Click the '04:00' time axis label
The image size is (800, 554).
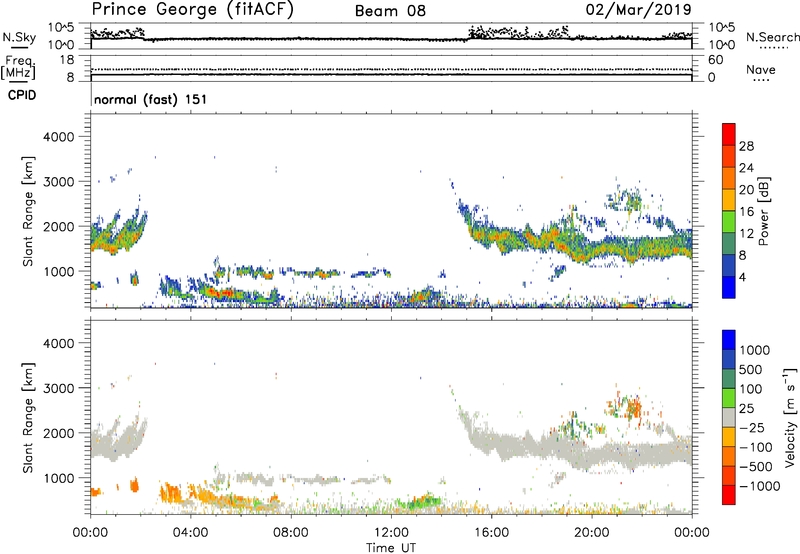coord(191,533)
